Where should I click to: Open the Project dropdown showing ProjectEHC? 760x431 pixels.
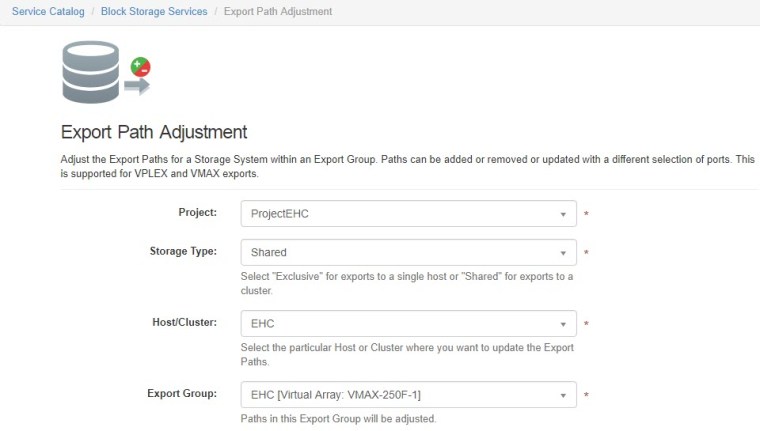(x=400, y=214)
